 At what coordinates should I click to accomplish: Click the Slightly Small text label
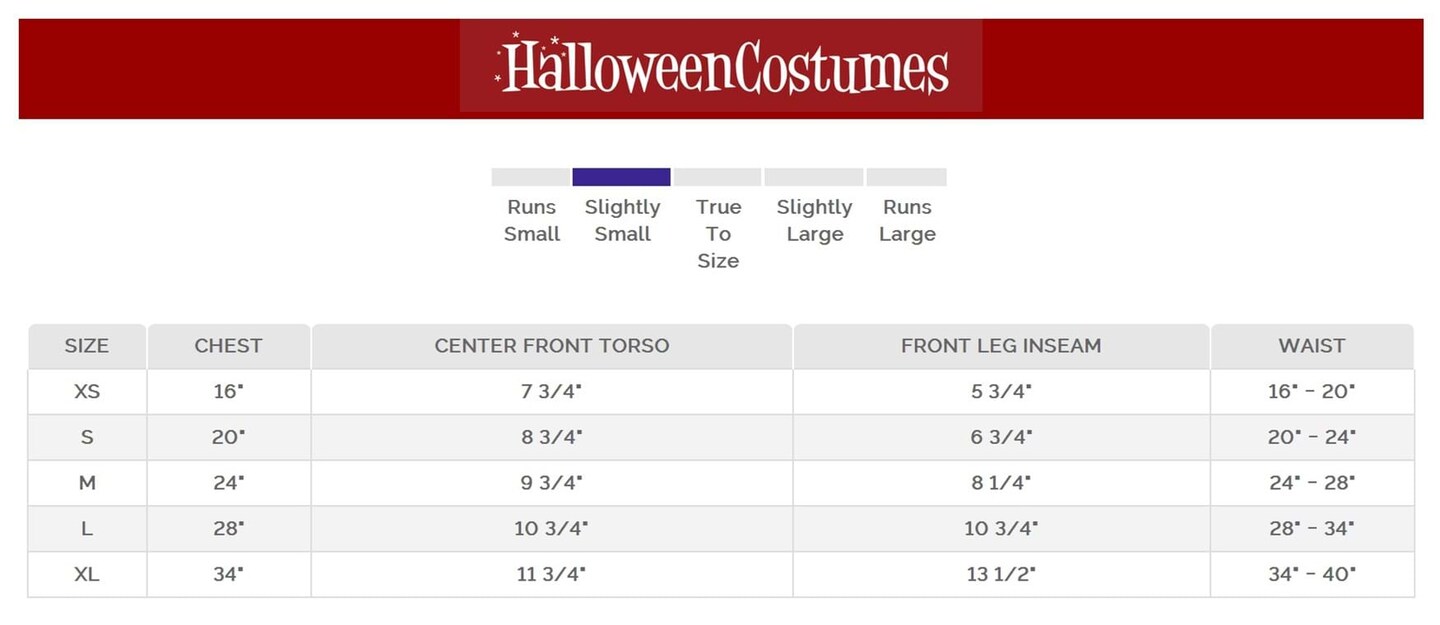coord(622,220)
